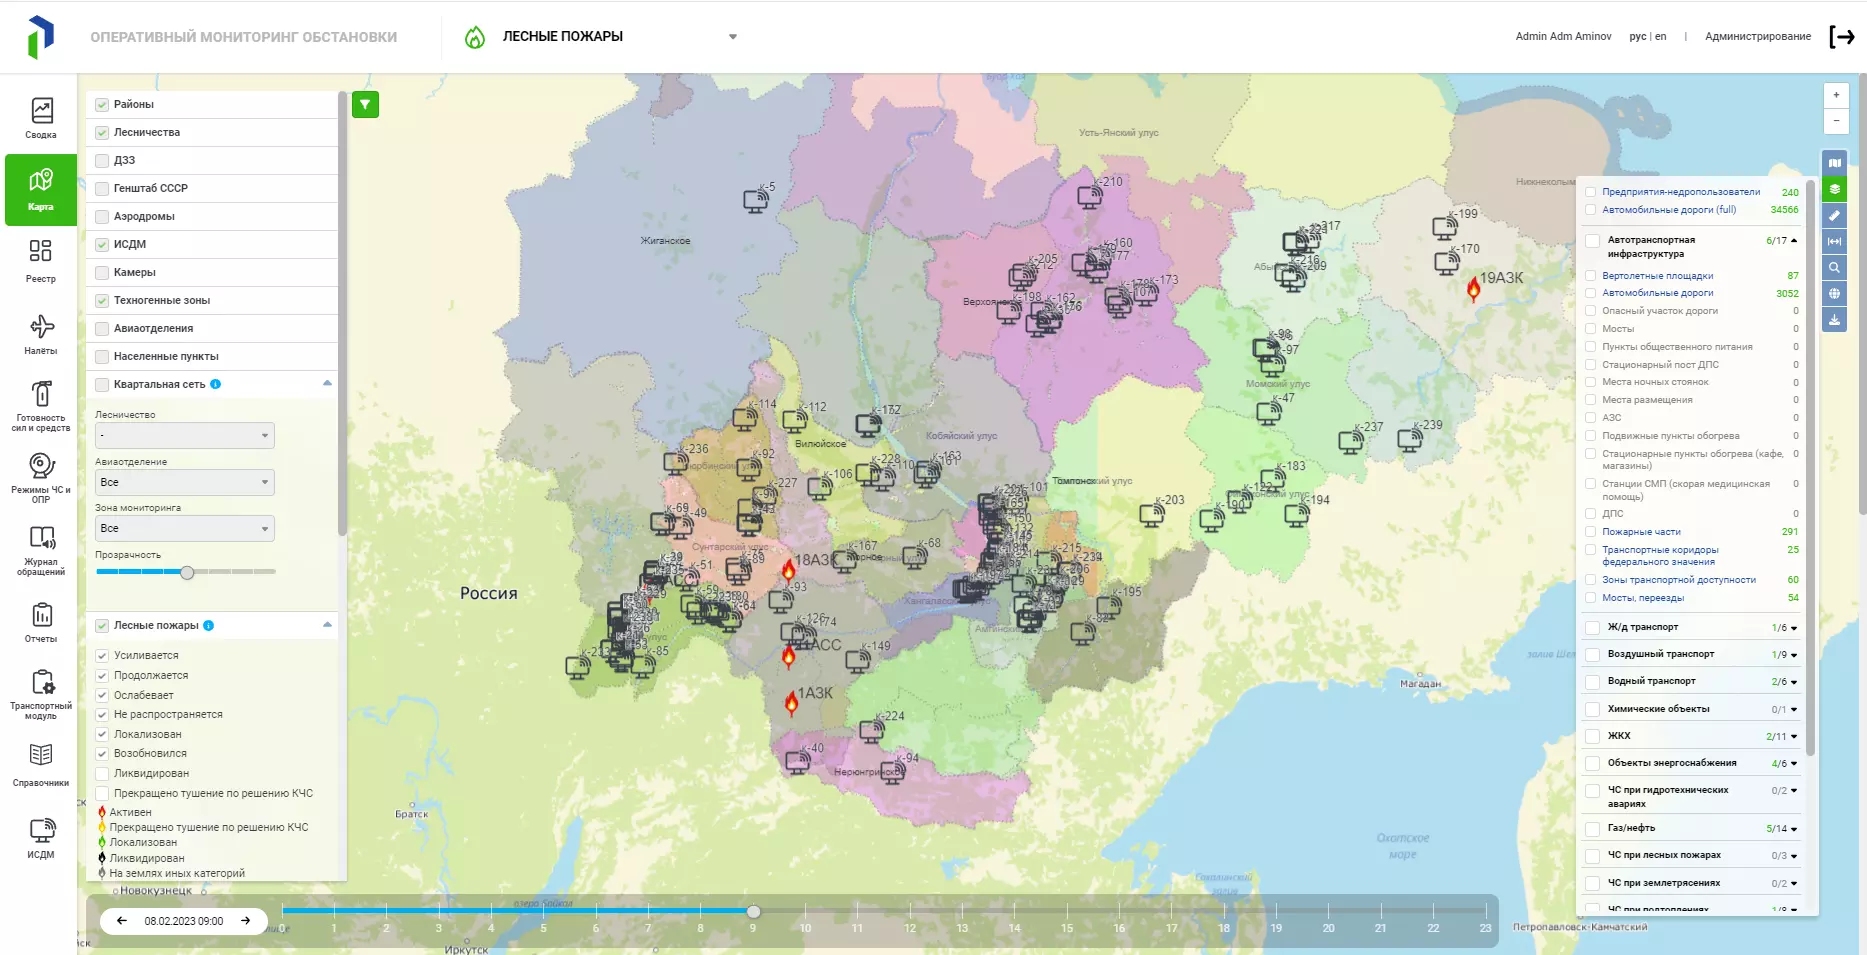The width and height of the screenshot is (1867, 955).
Task: Zoom in the map with plus button
Action: (x=1836, y=95)
